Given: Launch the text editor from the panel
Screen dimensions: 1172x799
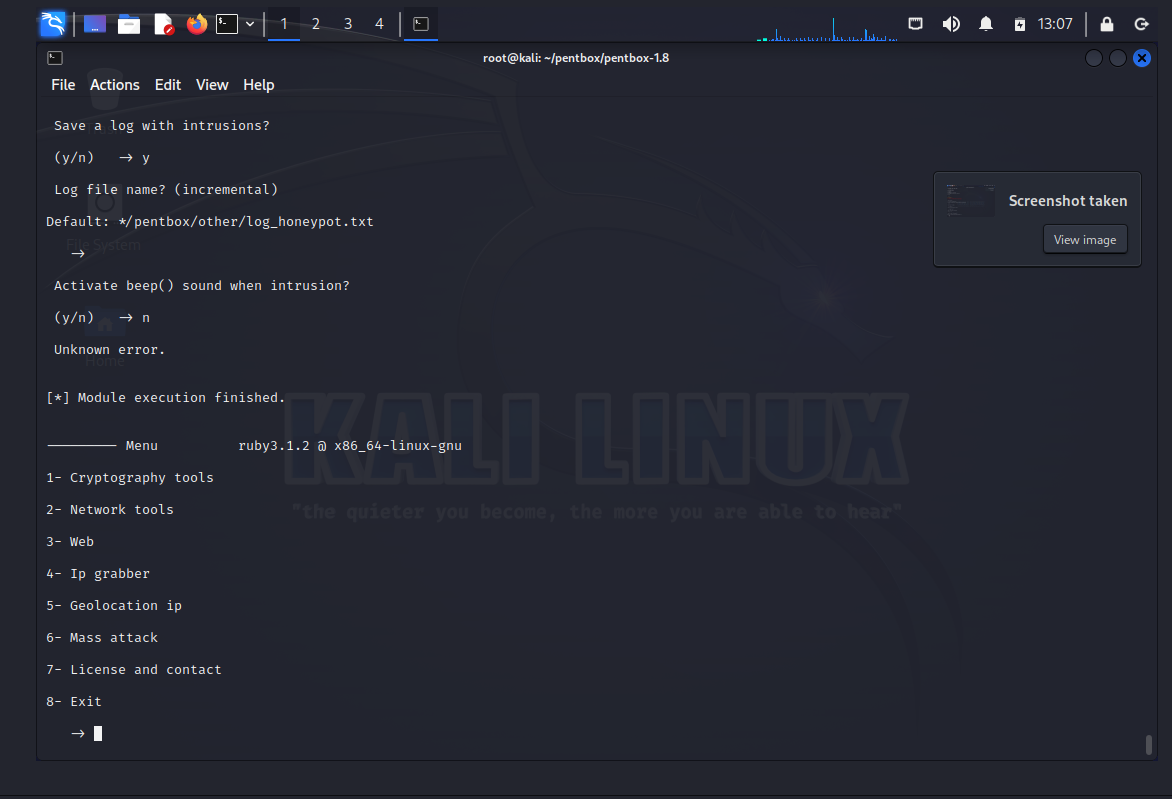Looking at the screenshot, I should pyautogui.click(x=163, y=23).
